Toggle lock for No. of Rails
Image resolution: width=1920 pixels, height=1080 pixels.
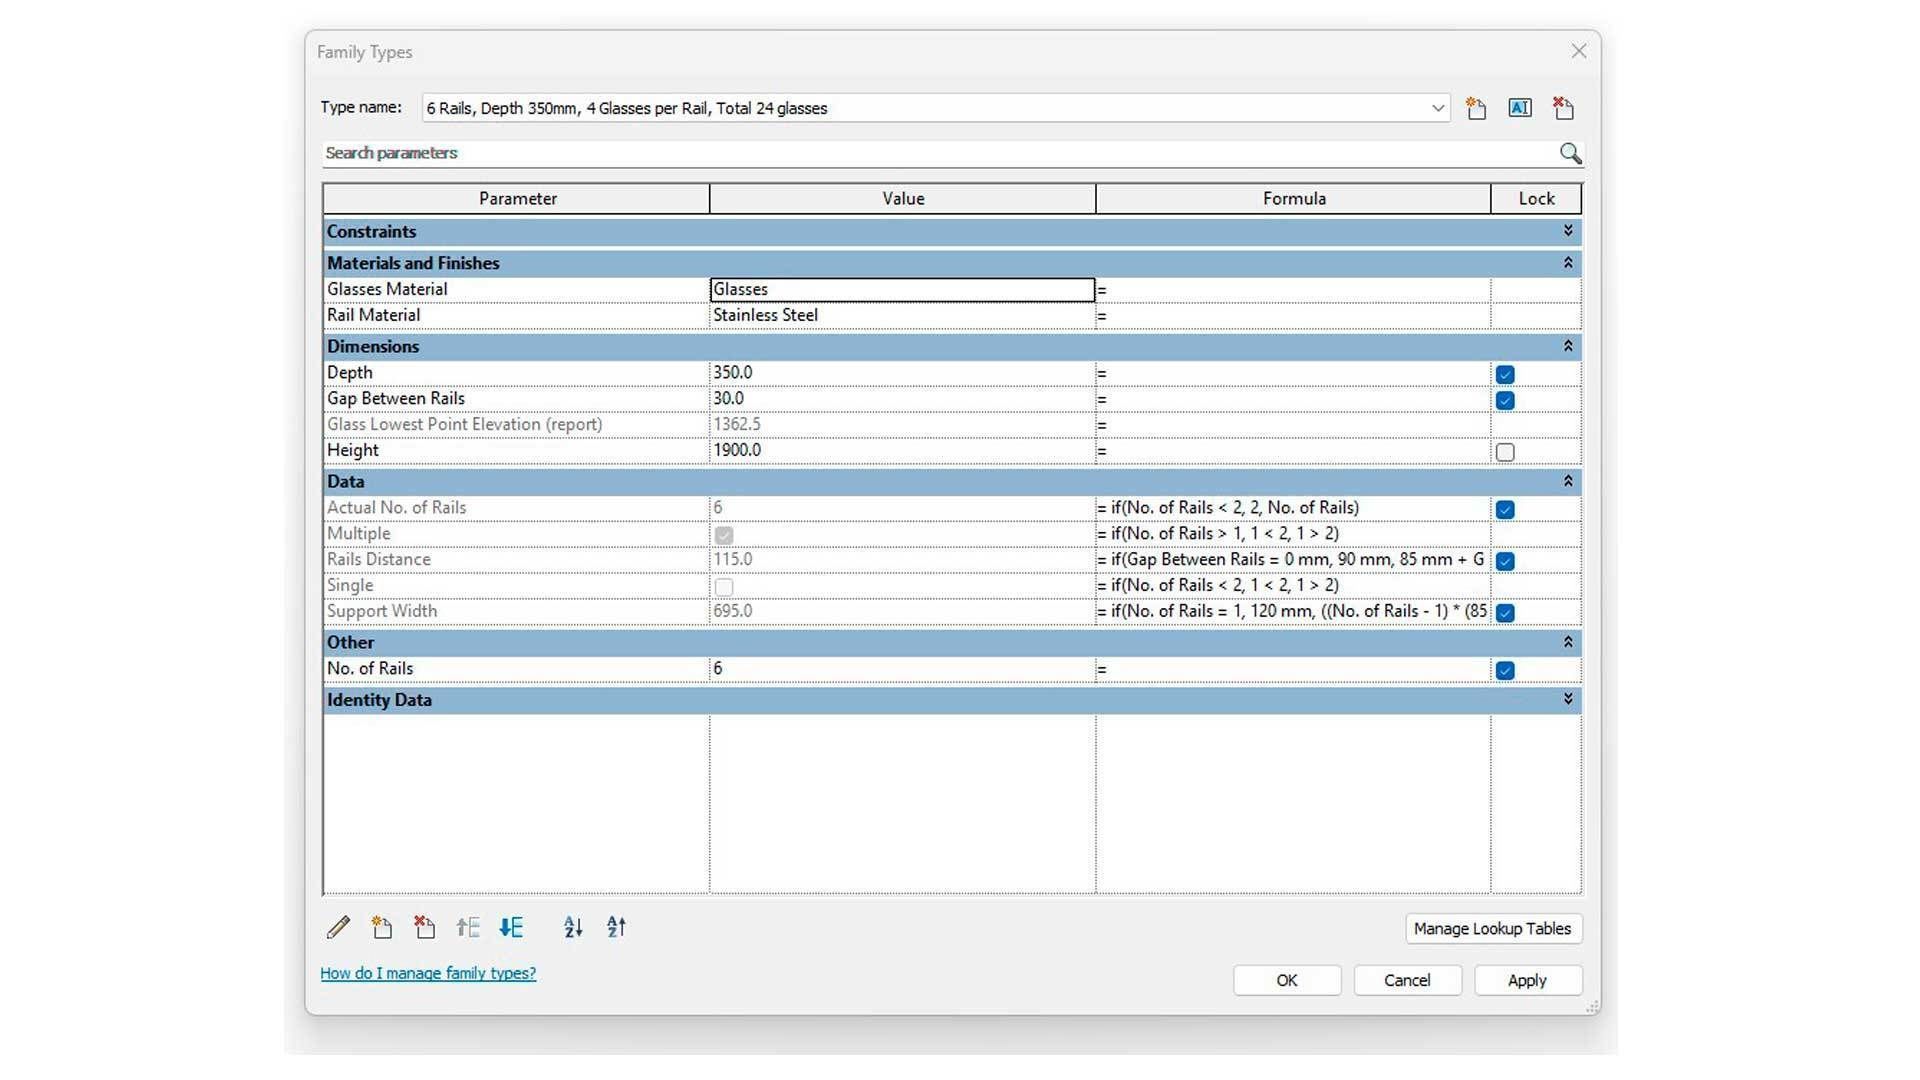click(x=1505, y=670)
